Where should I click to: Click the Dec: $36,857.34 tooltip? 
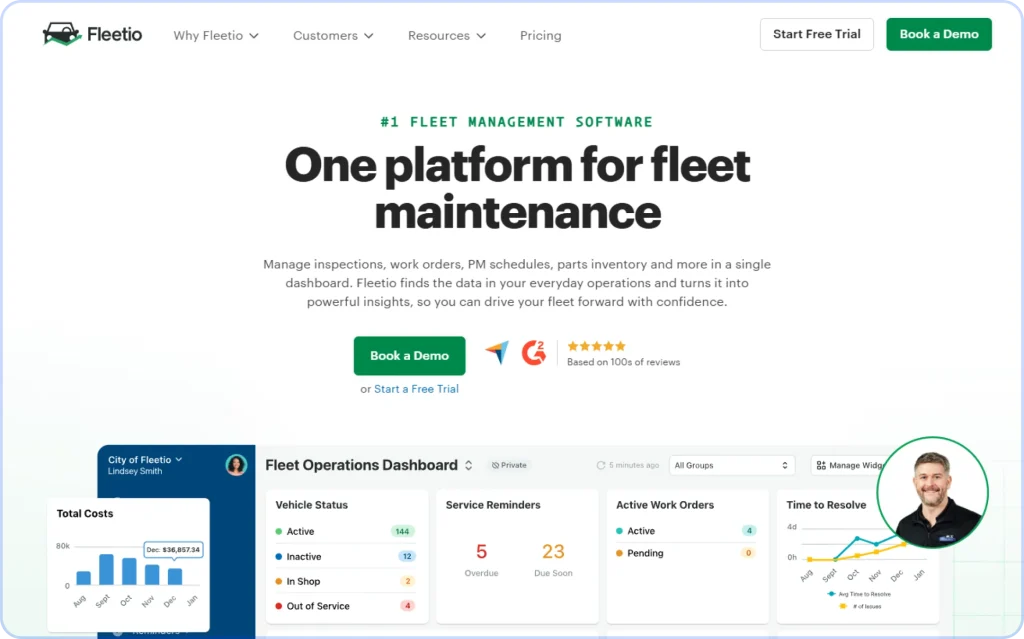[x=173, y=549]
